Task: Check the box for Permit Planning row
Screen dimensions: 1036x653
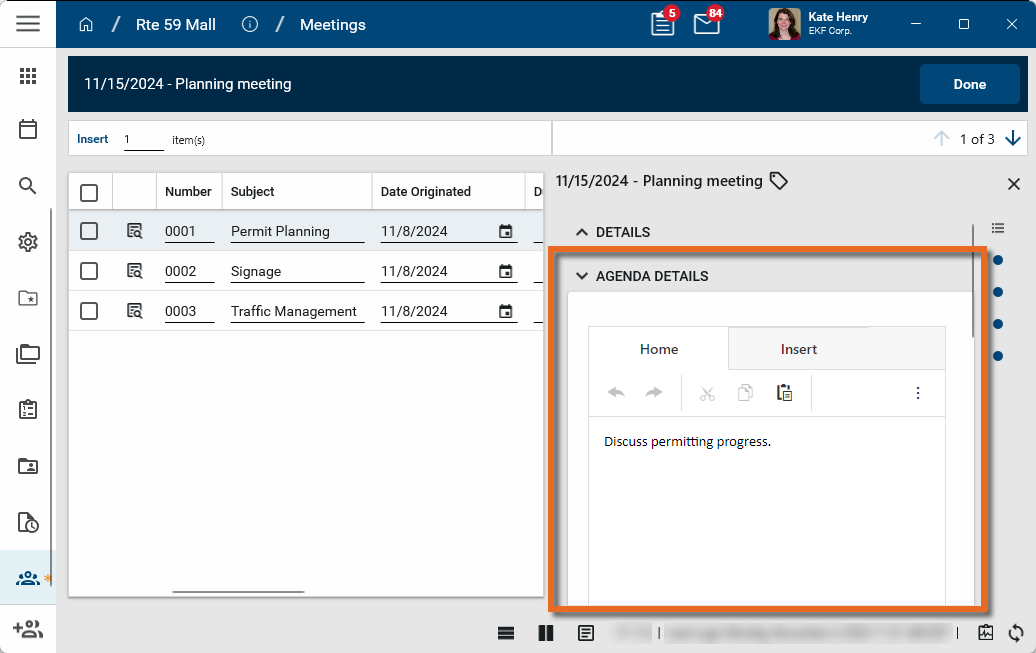Action: click(x=89, y=231)
